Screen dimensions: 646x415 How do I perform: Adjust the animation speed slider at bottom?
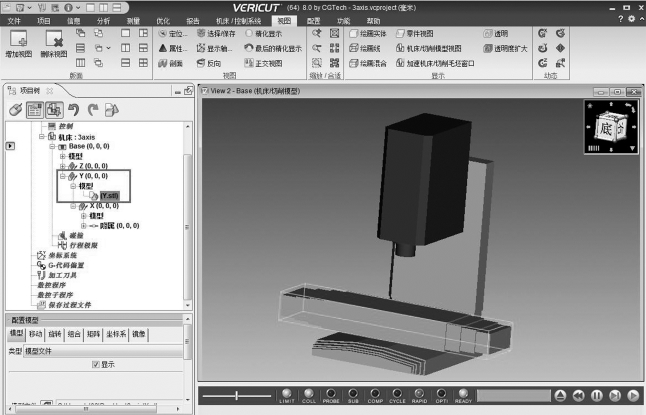(x=237, y=396)
